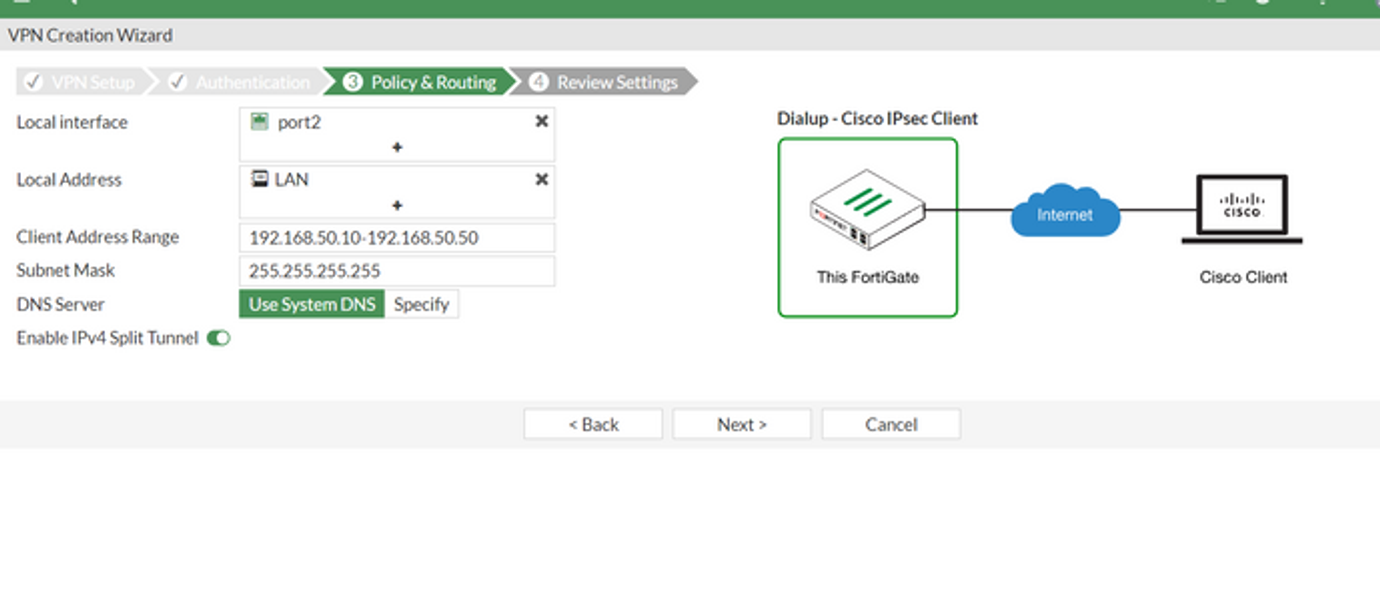Add another Local Address with plus
This screenshot has height=589, width=1380.
pos(397,205)
